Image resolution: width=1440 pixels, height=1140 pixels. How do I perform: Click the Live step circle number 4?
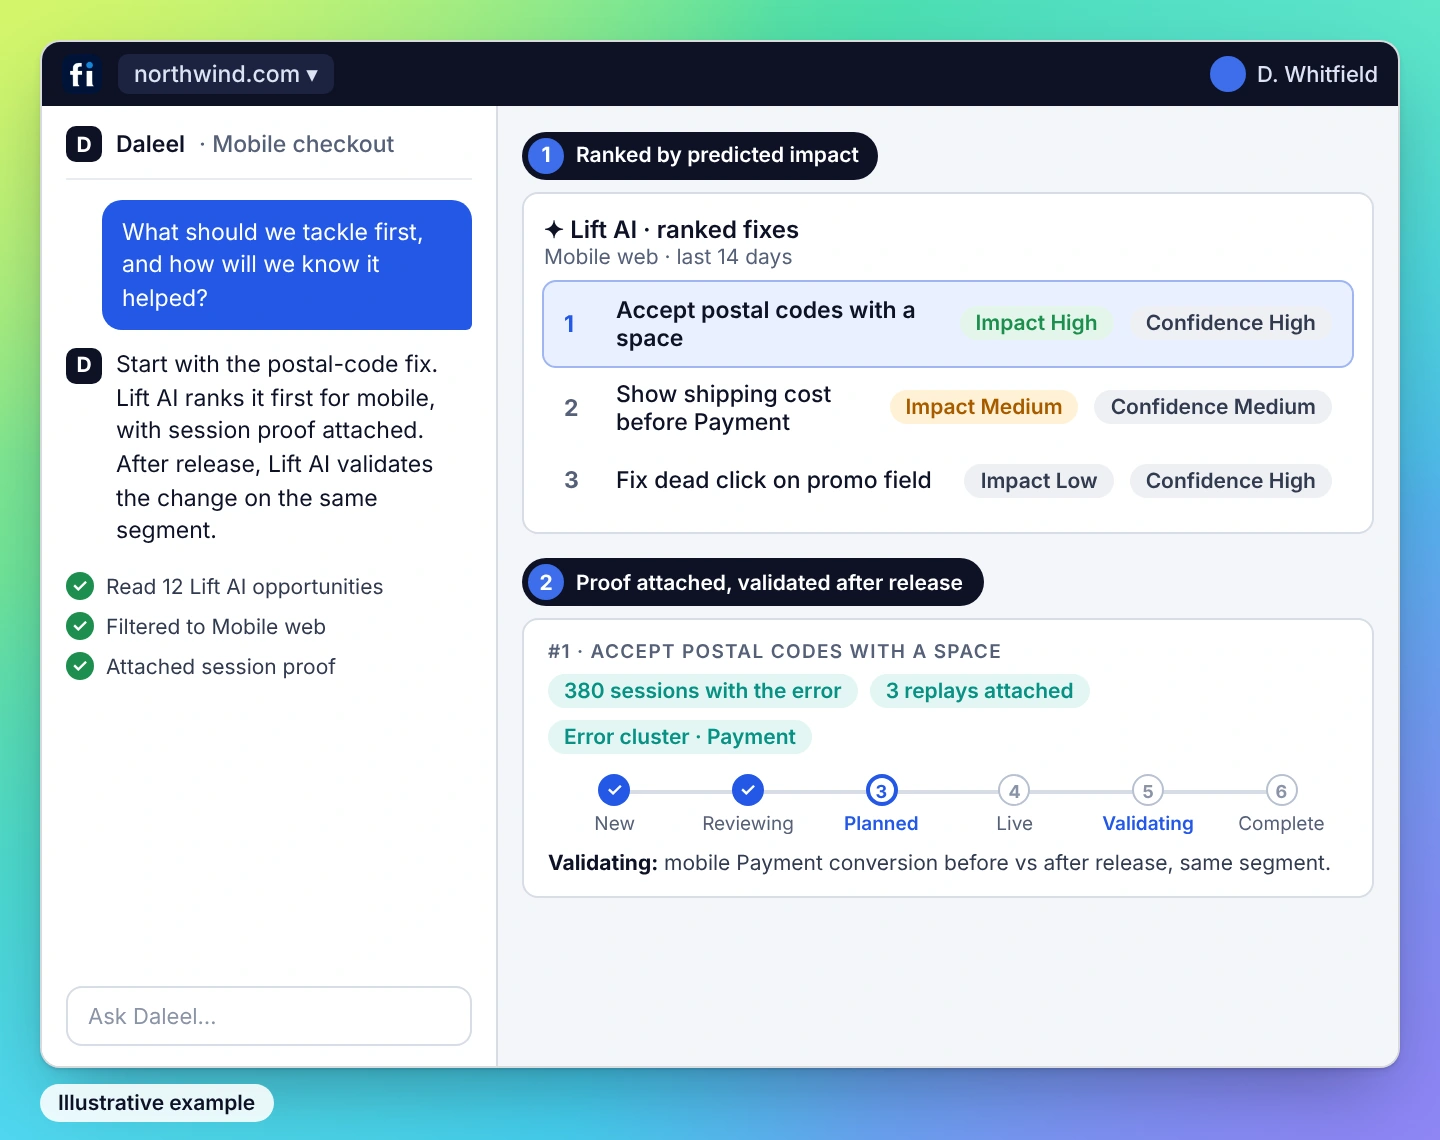(x=1014, y=791)
